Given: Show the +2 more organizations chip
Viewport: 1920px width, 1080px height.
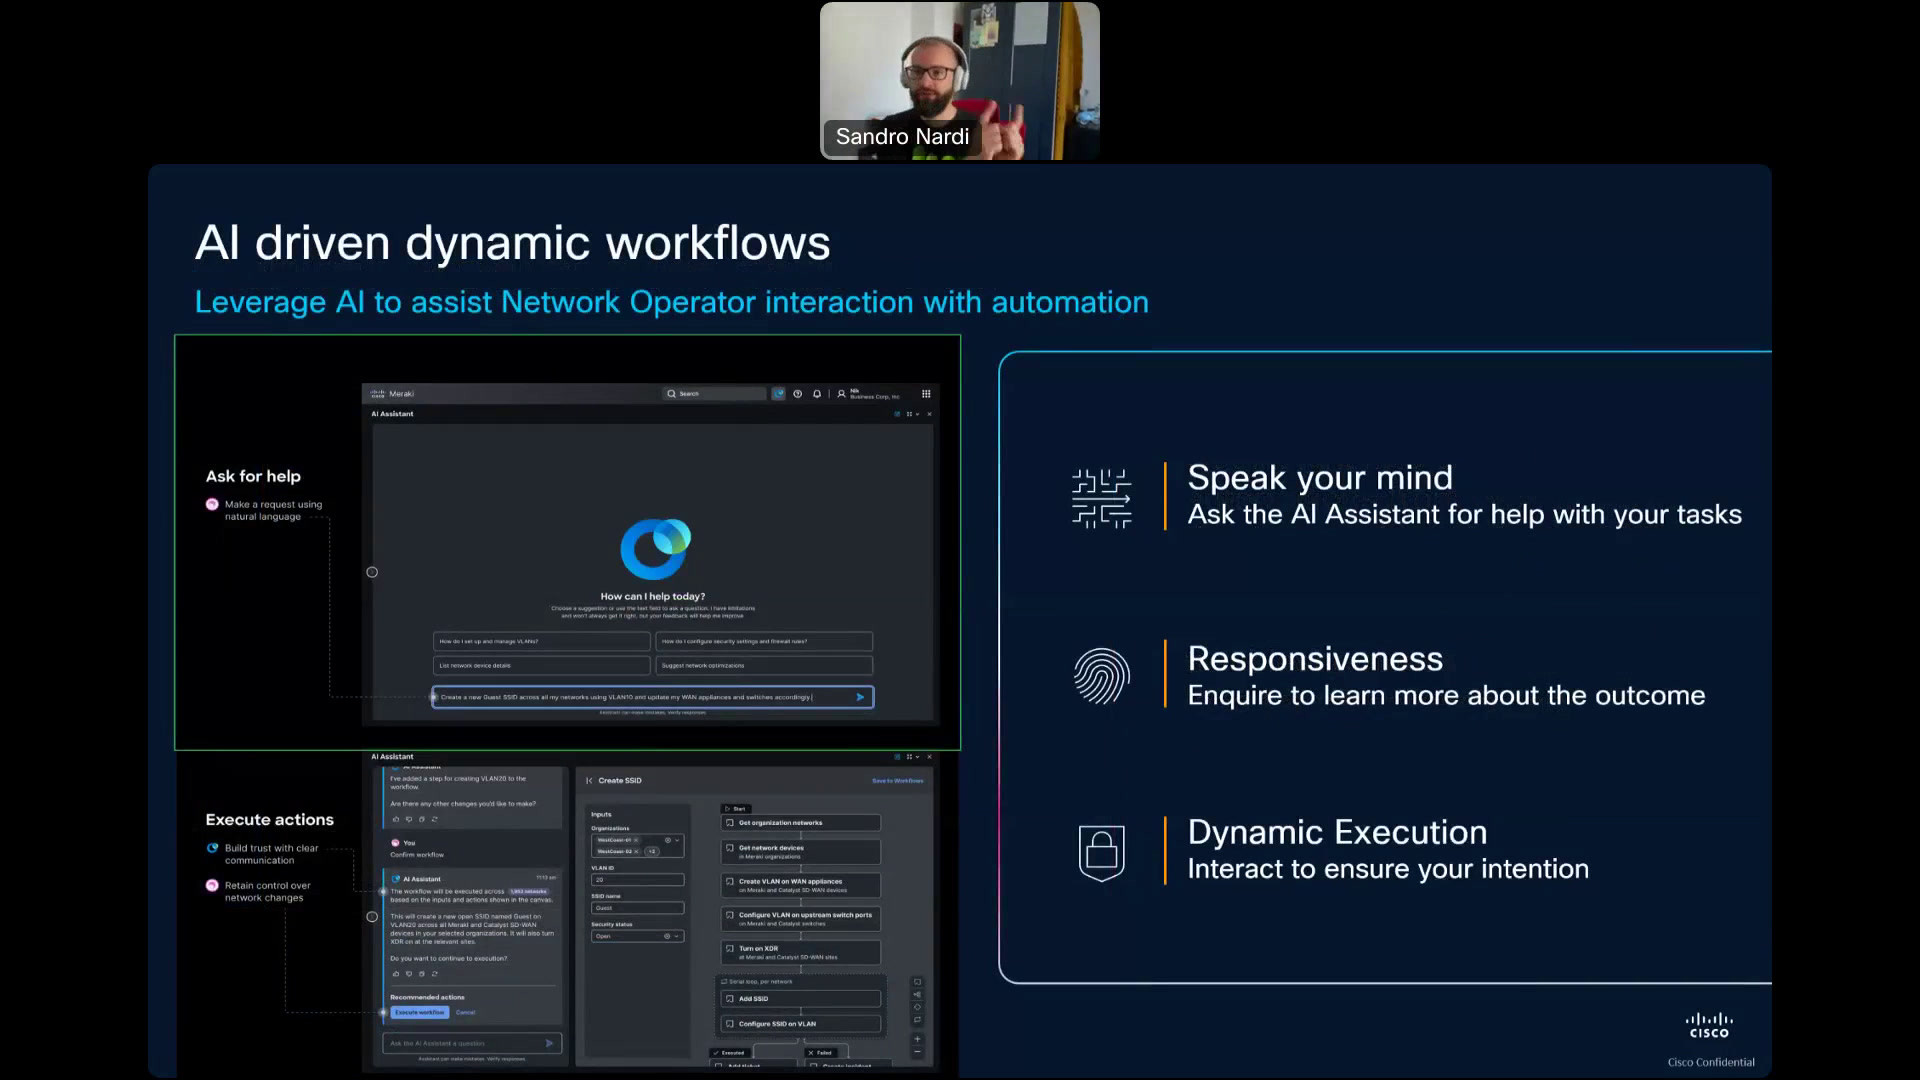Looking at the screenshot, I should pyautogui.click(x=652, y=851).
